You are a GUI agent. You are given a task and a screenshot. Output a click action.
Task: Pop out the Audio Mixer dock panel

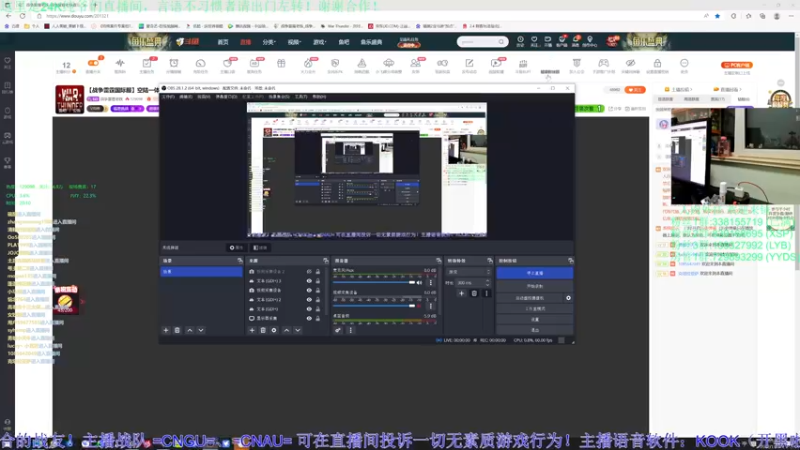[438, 261]
